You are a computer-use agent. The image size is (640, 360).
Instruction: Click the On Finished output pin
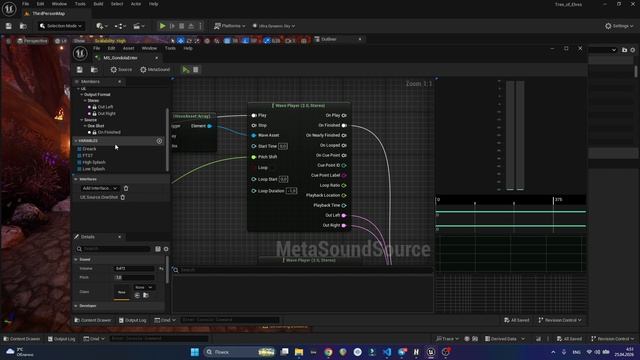[344, 125]
